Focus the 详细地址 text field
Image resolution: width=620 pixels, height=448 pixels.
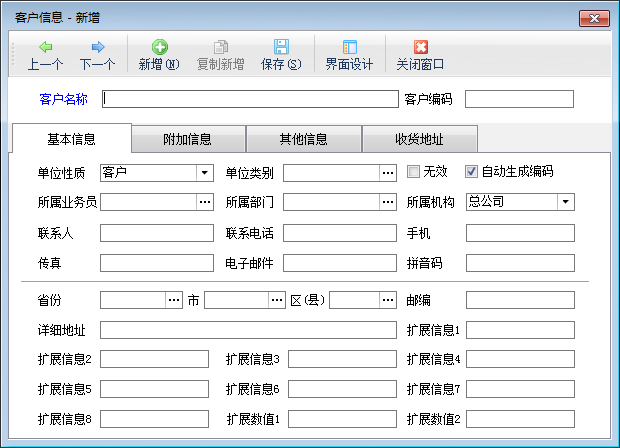pos(248,330)
